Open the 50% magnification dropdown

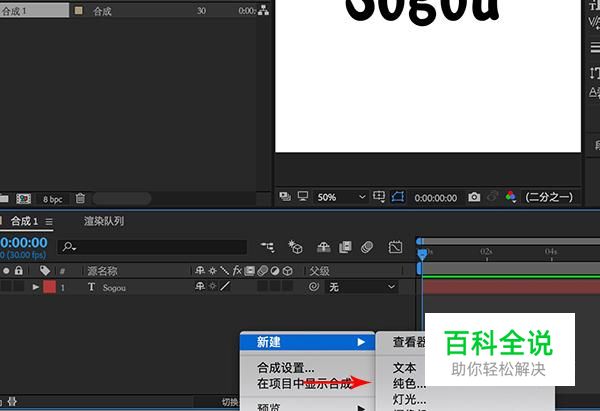tap(341, 197)
